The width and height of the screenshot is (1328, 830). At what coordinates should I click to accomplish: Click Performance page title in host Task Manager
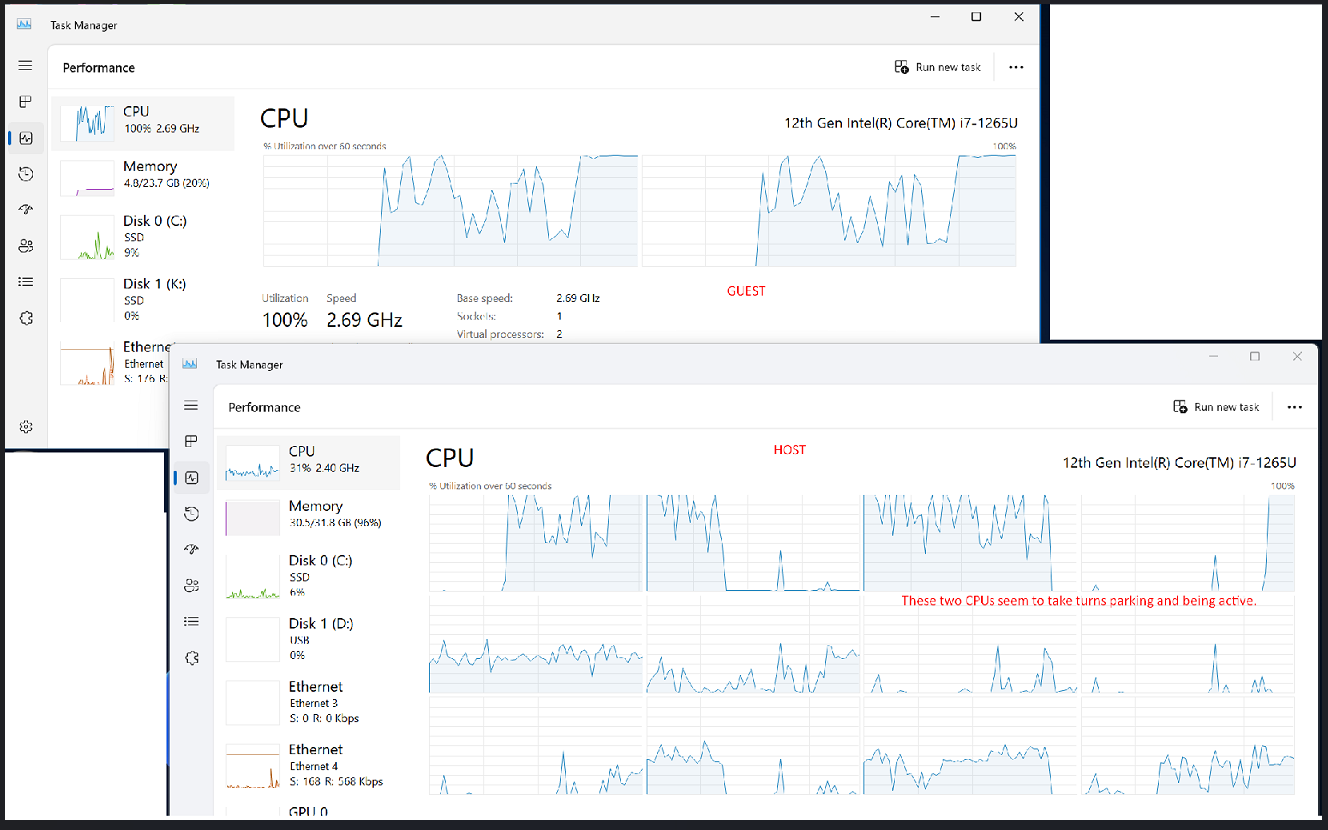point(264,408)
